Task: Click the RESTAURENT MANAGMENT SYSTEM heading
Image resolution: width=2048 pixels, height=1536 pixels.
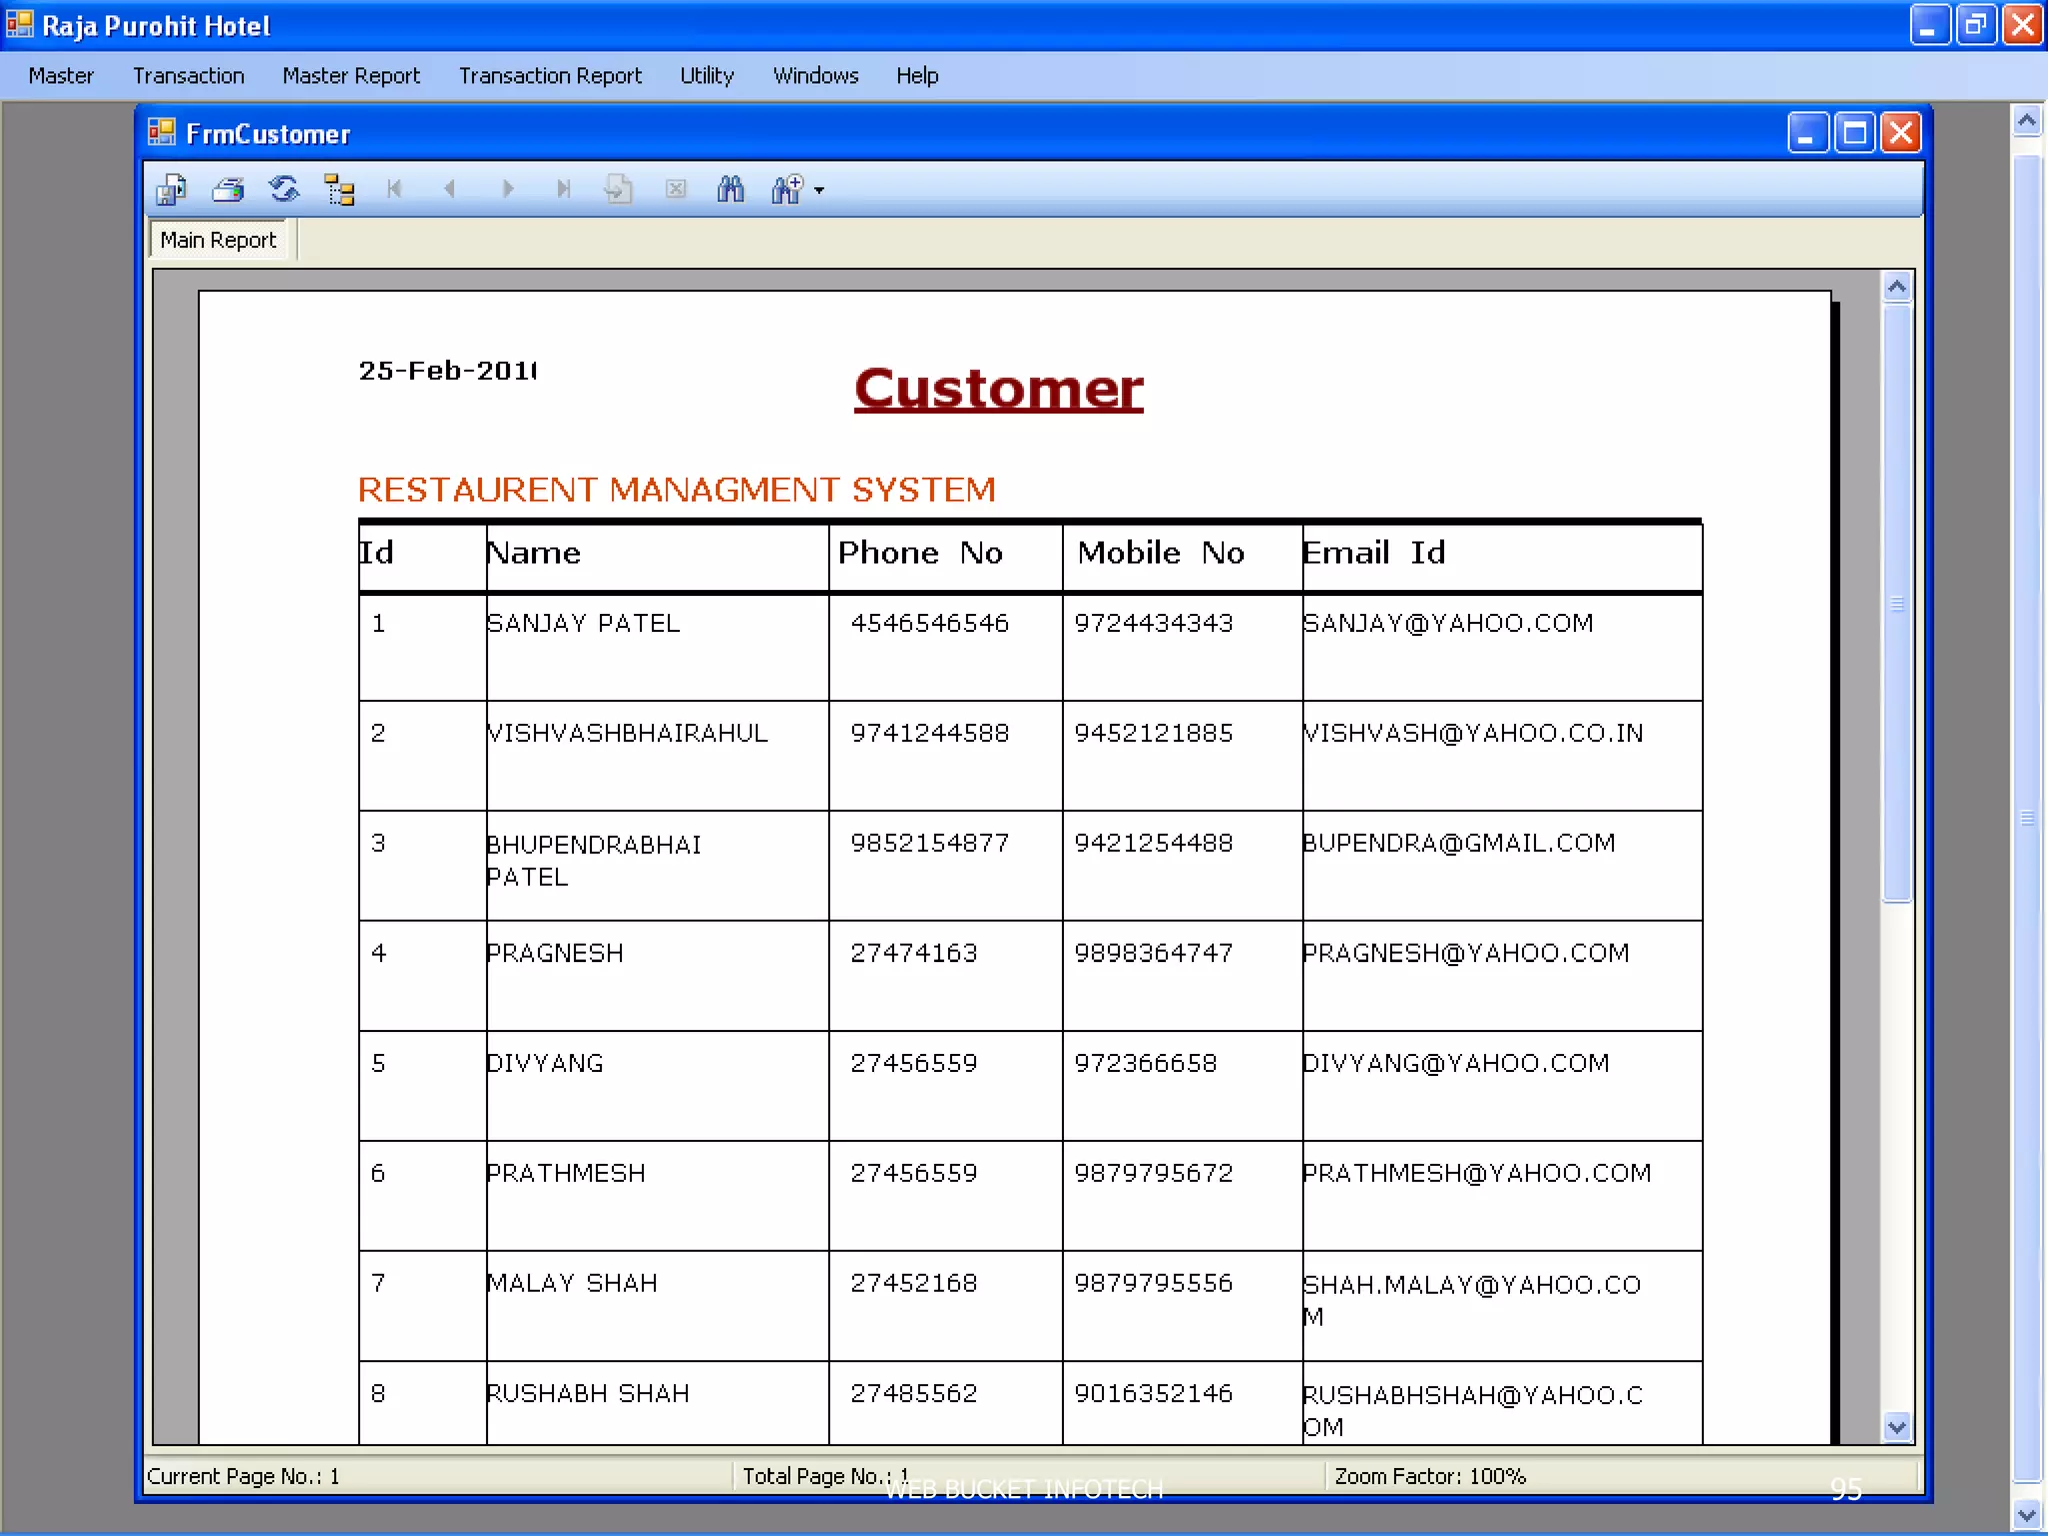Action: pos(677,489)
